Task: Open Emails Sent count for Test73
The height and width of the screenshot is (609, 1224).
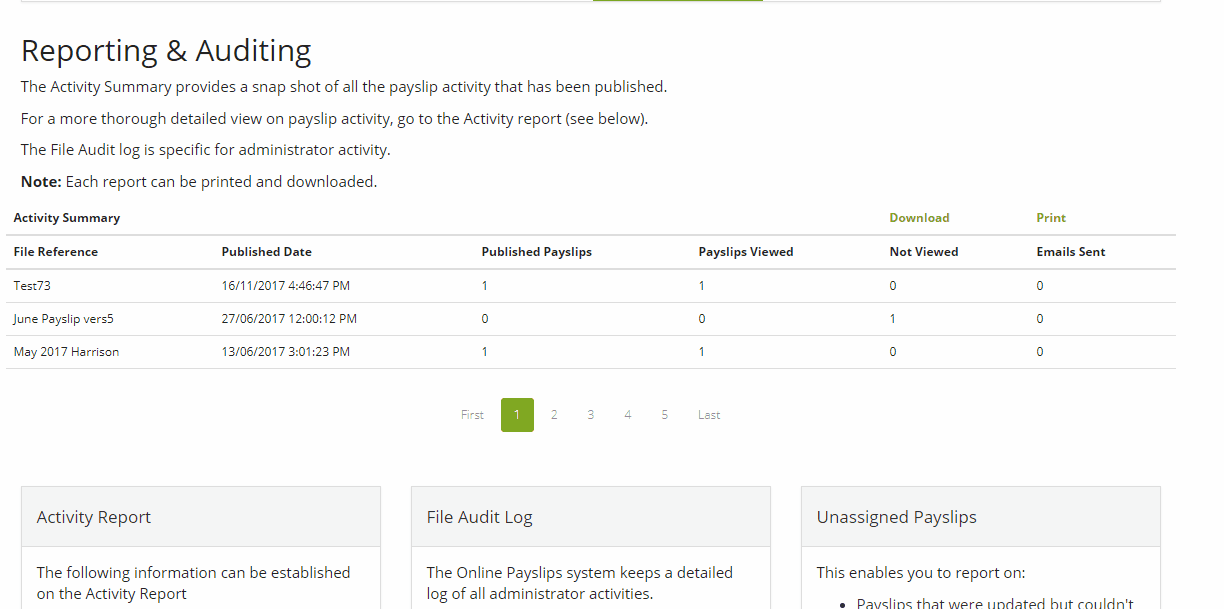Action: pyautogui.click(x=1039, y=285)
